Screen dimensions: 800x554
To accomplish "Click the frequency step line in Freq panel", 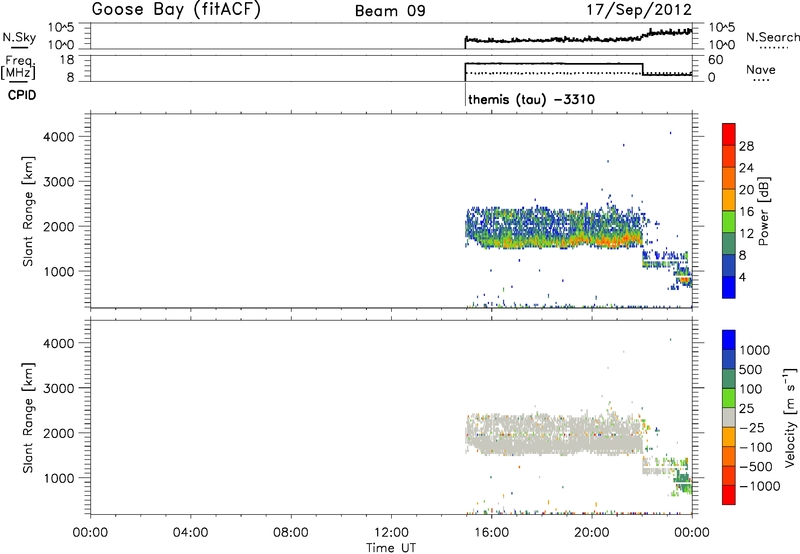I will click(x=643, y=69).
